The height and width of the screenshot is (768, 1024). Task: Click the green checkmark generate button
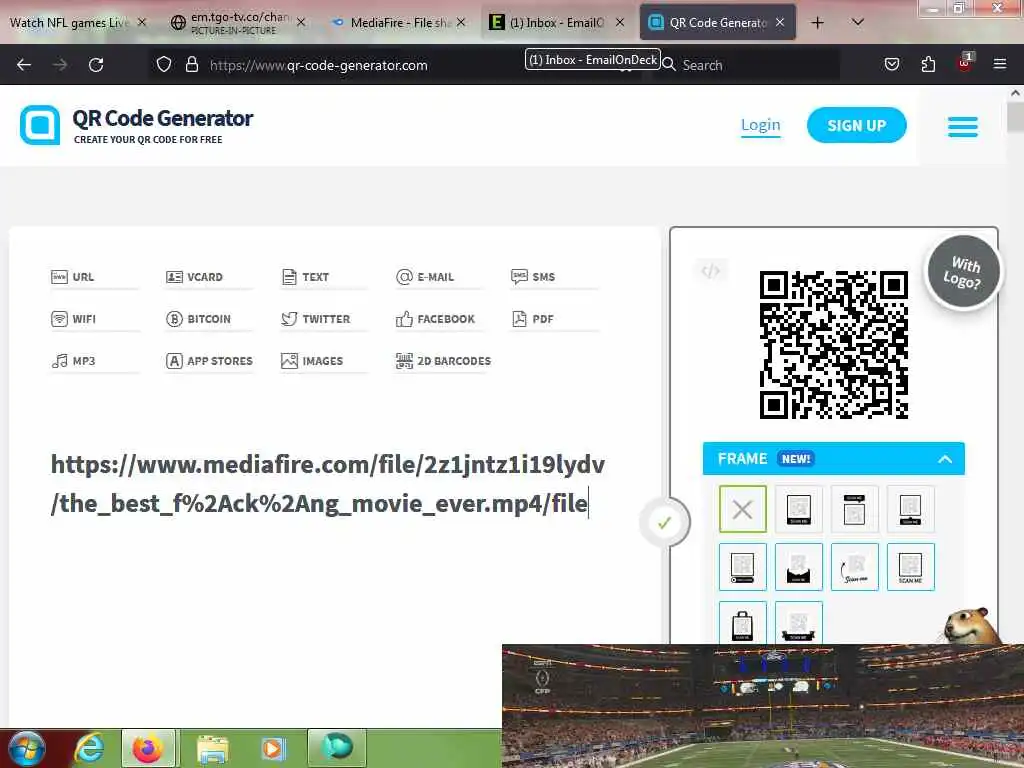tap(664, 522)
